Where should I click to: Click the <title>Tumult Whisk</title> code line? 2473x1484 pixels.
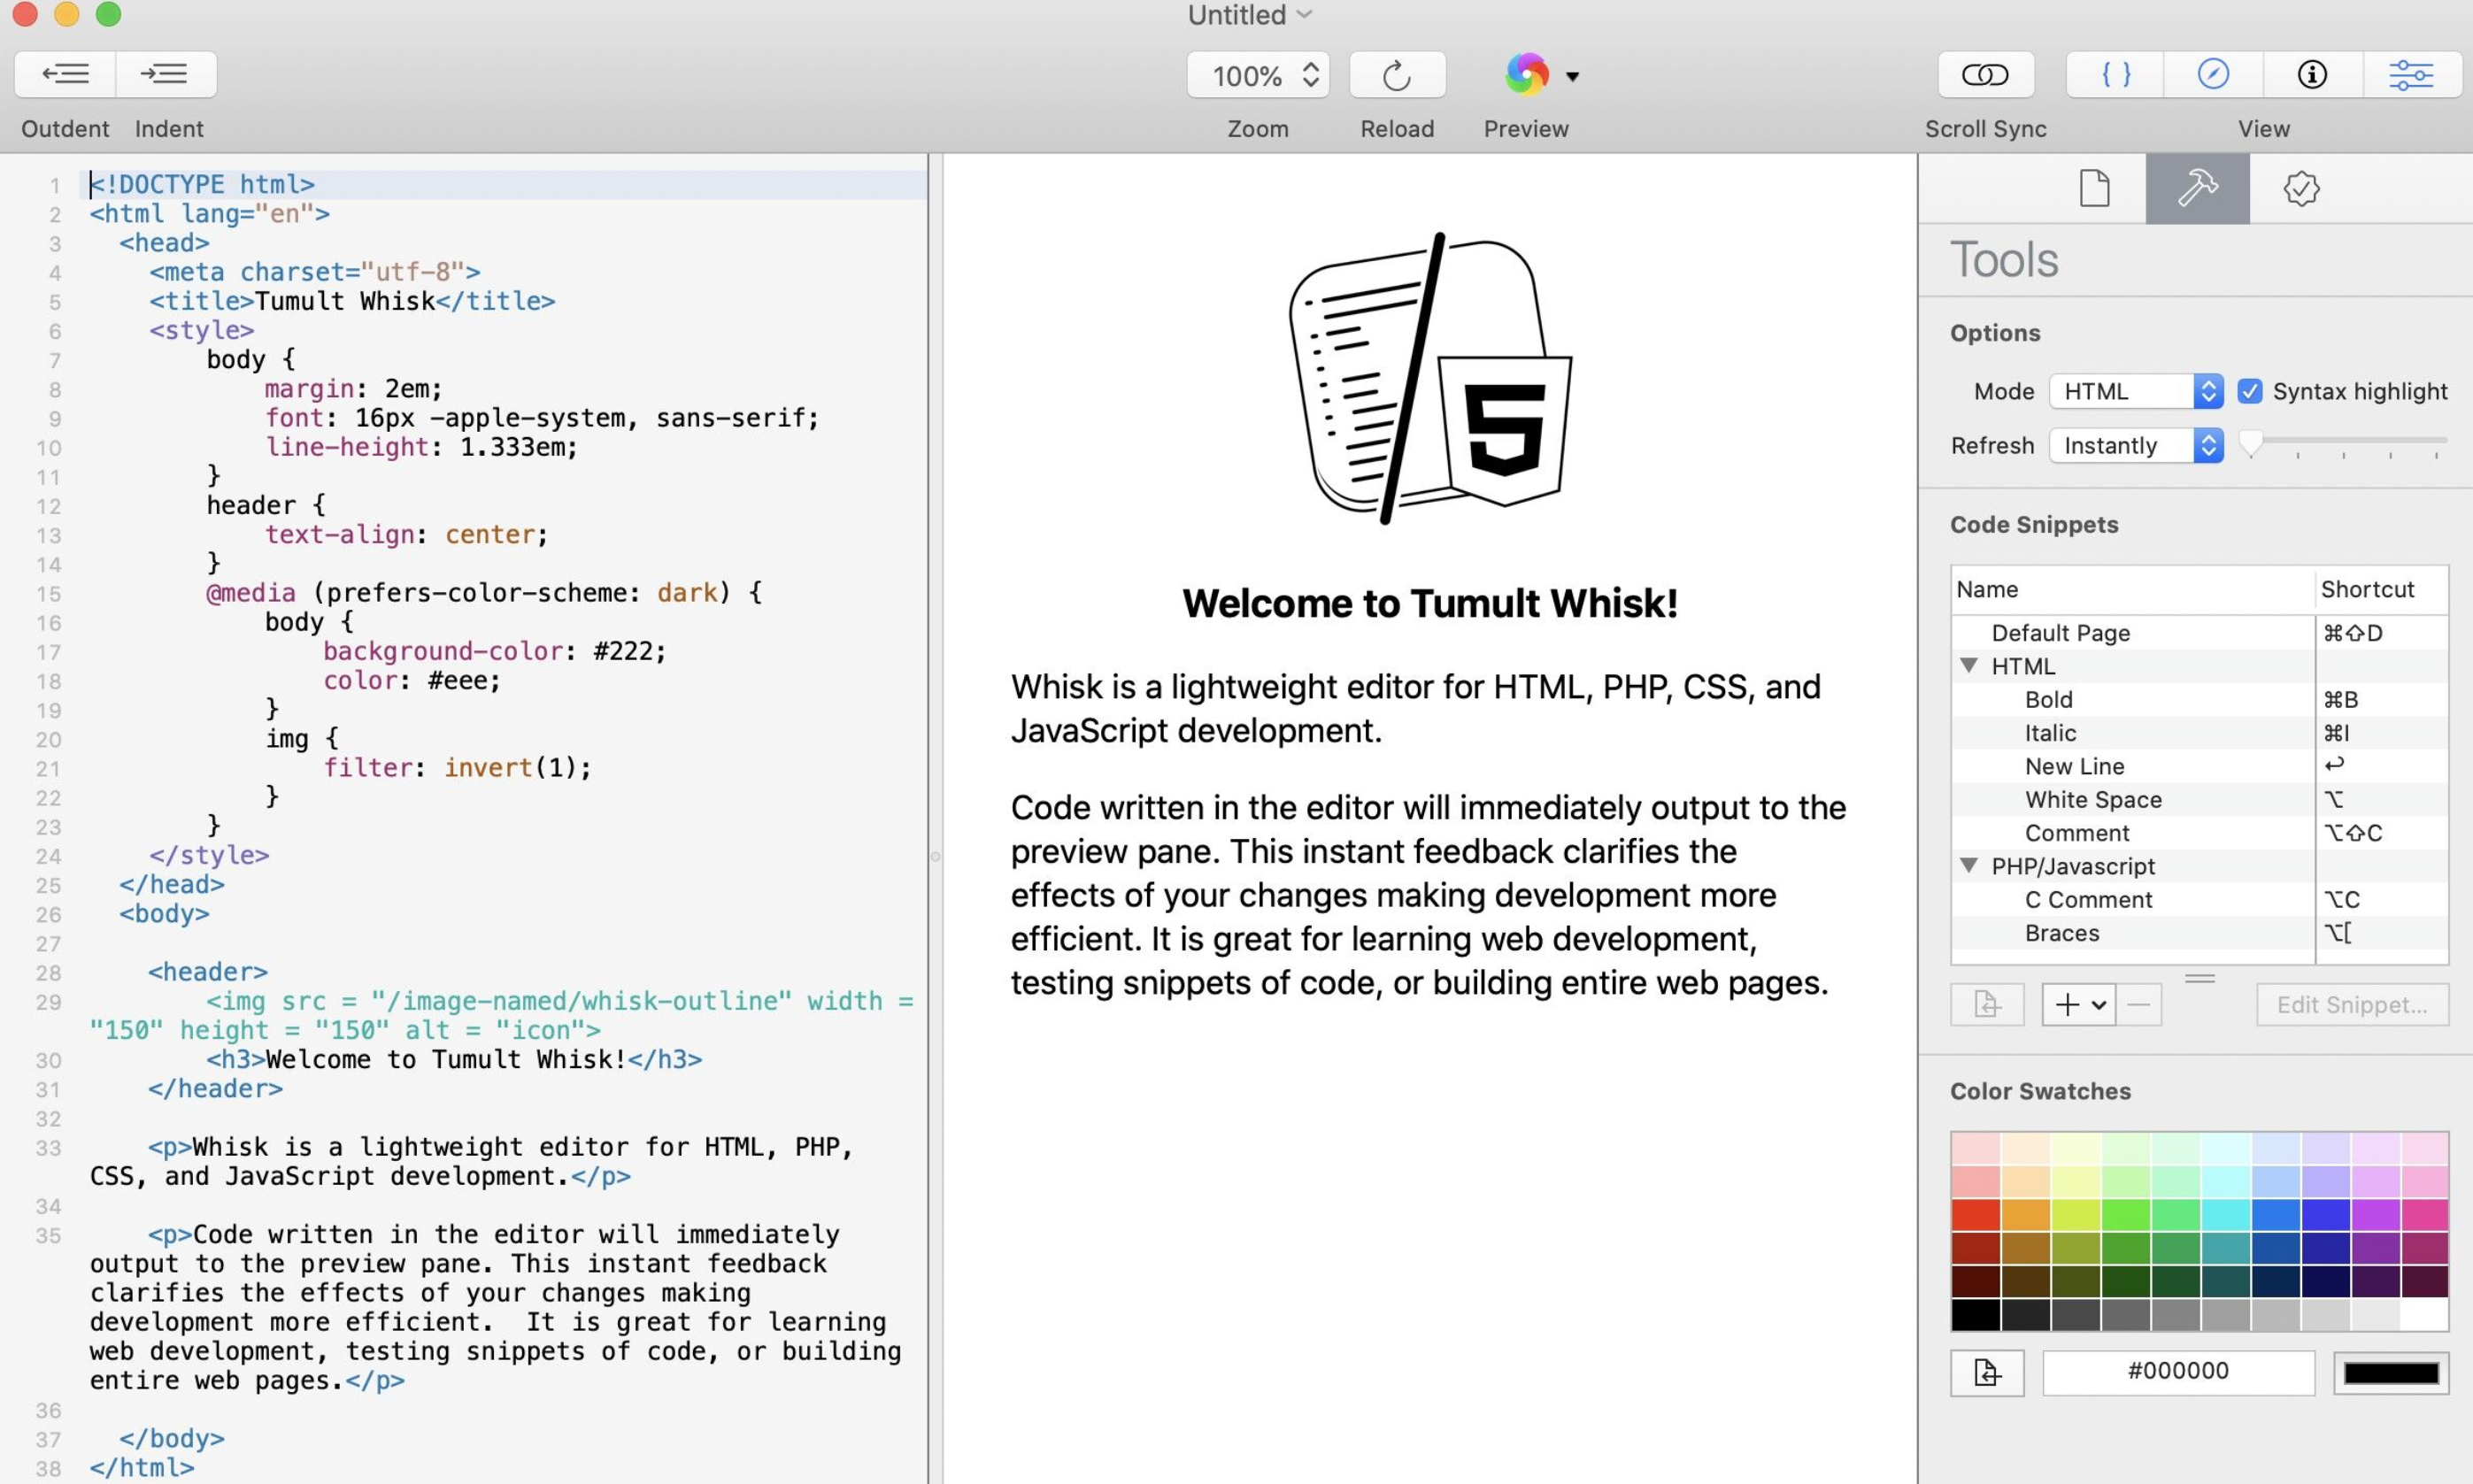coord(352,301)
